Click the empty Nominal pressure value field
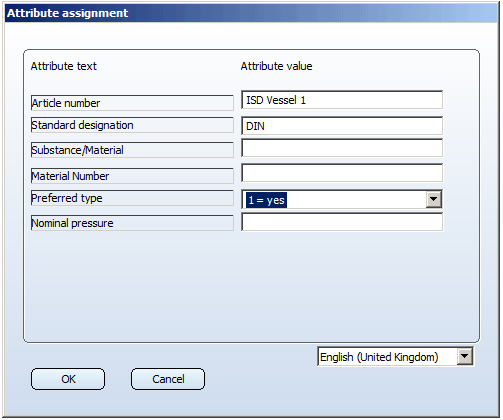 [342, 222]
